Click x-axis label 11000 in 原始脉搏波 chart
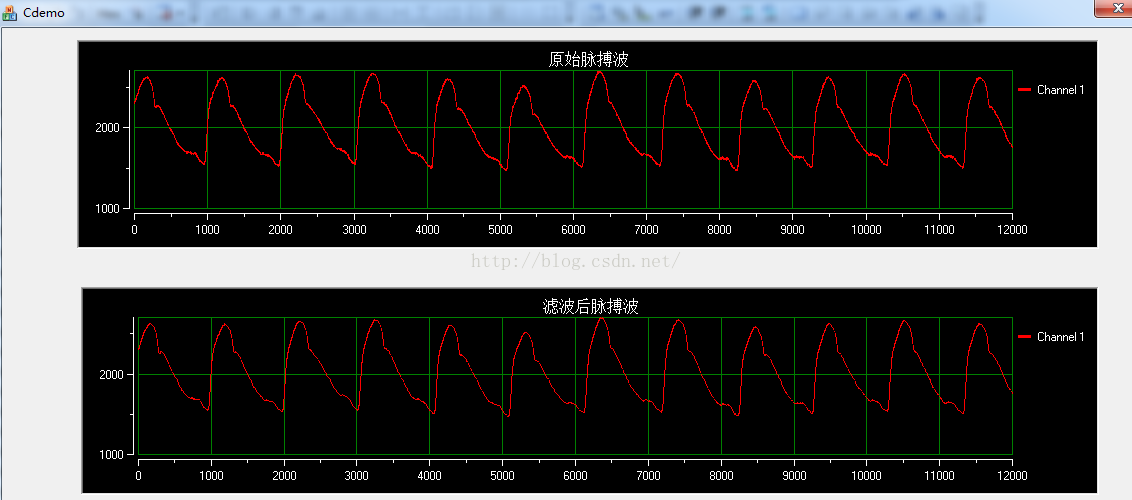The image size is (1132, 500). coord(939,229)
